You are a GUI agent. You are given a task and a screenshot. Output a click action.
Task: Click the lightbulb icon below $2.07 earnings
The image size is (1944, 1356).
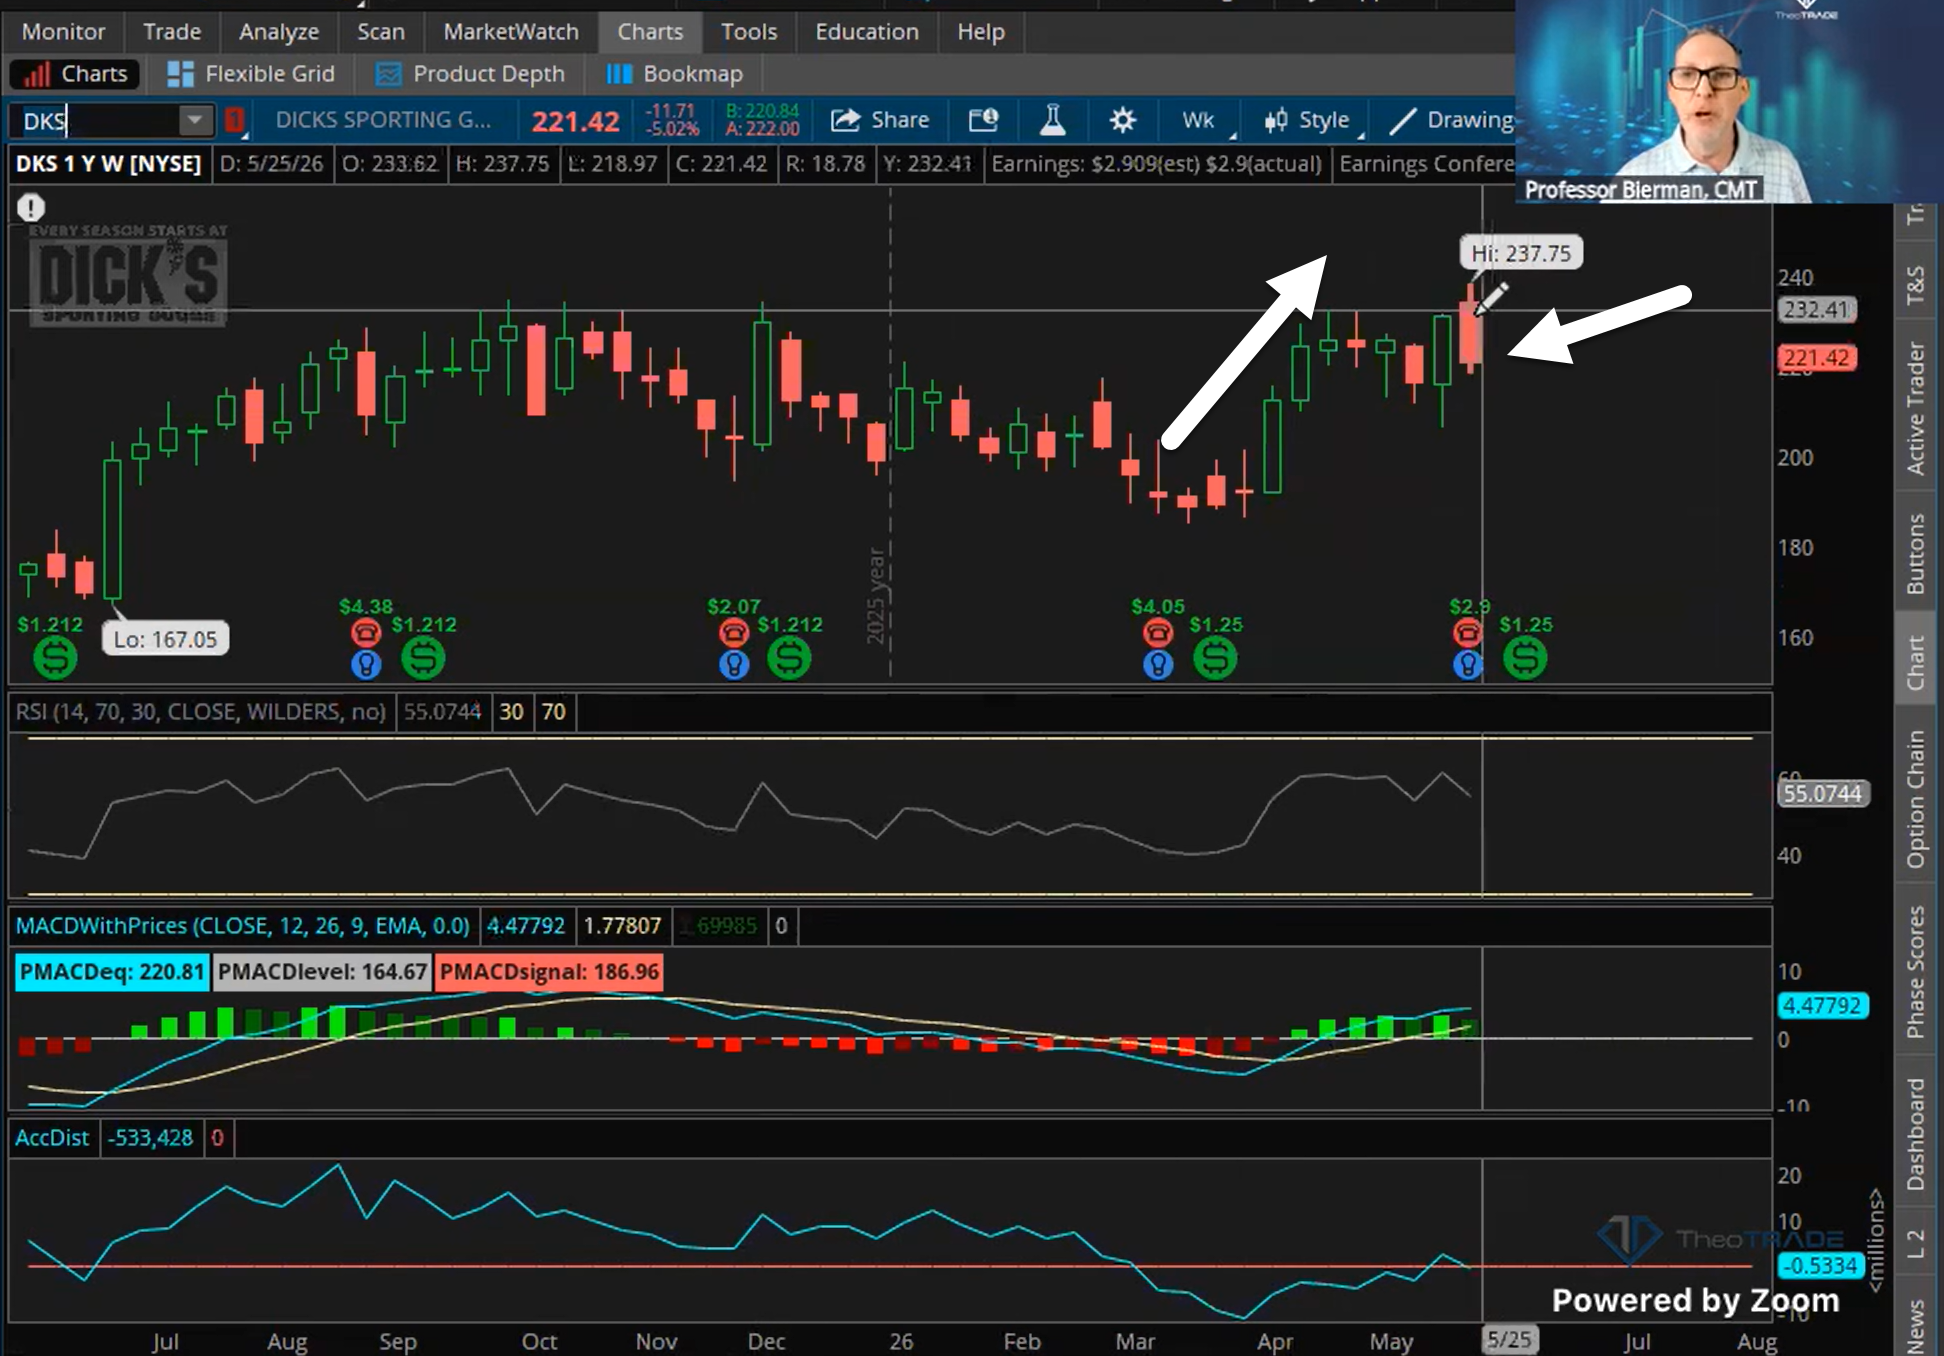click(x=734, y=664)
